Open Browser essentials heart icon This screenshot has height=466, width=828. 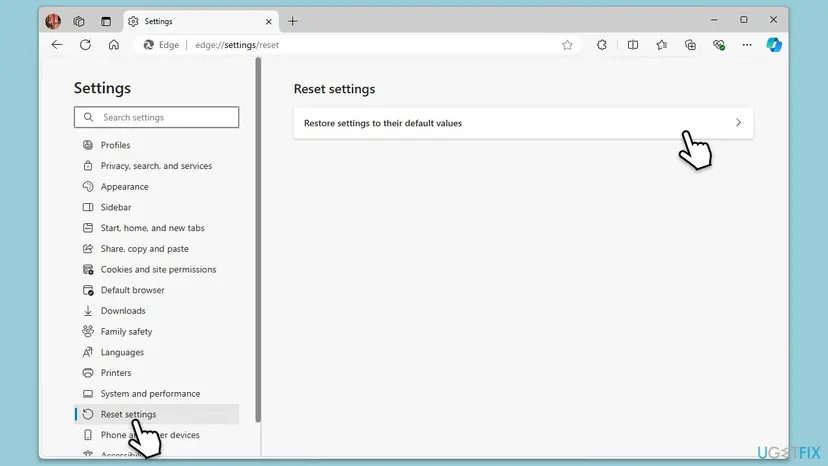719,45
